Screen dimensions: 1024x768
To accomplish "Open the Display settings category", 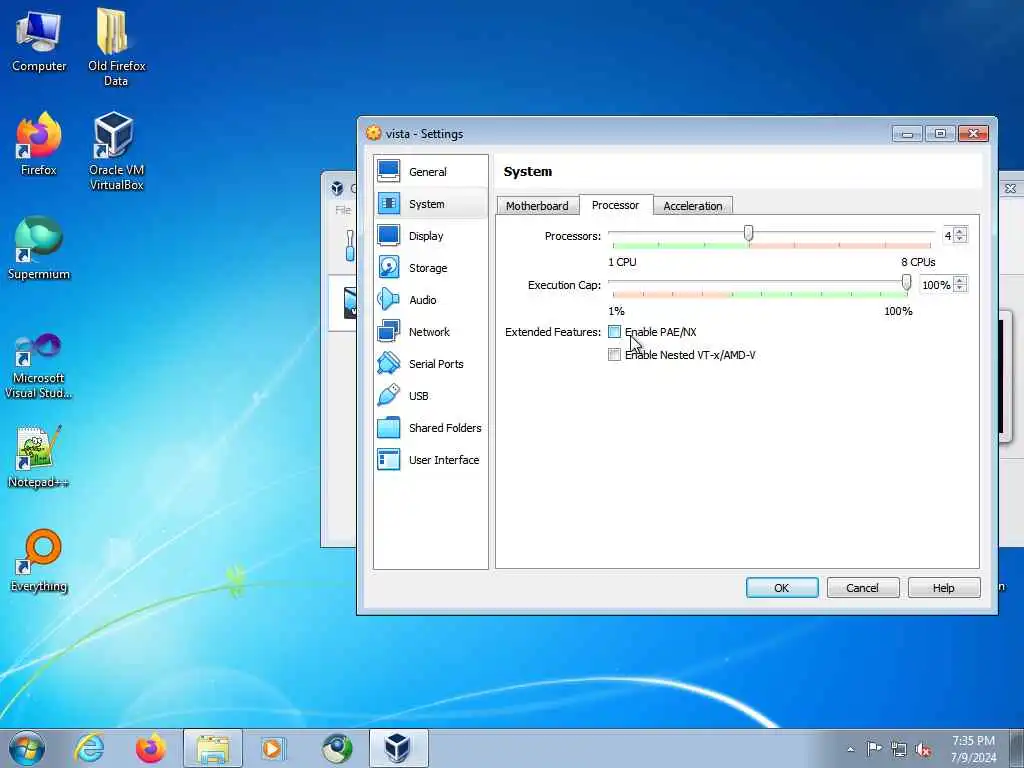I will click(430, 236).
